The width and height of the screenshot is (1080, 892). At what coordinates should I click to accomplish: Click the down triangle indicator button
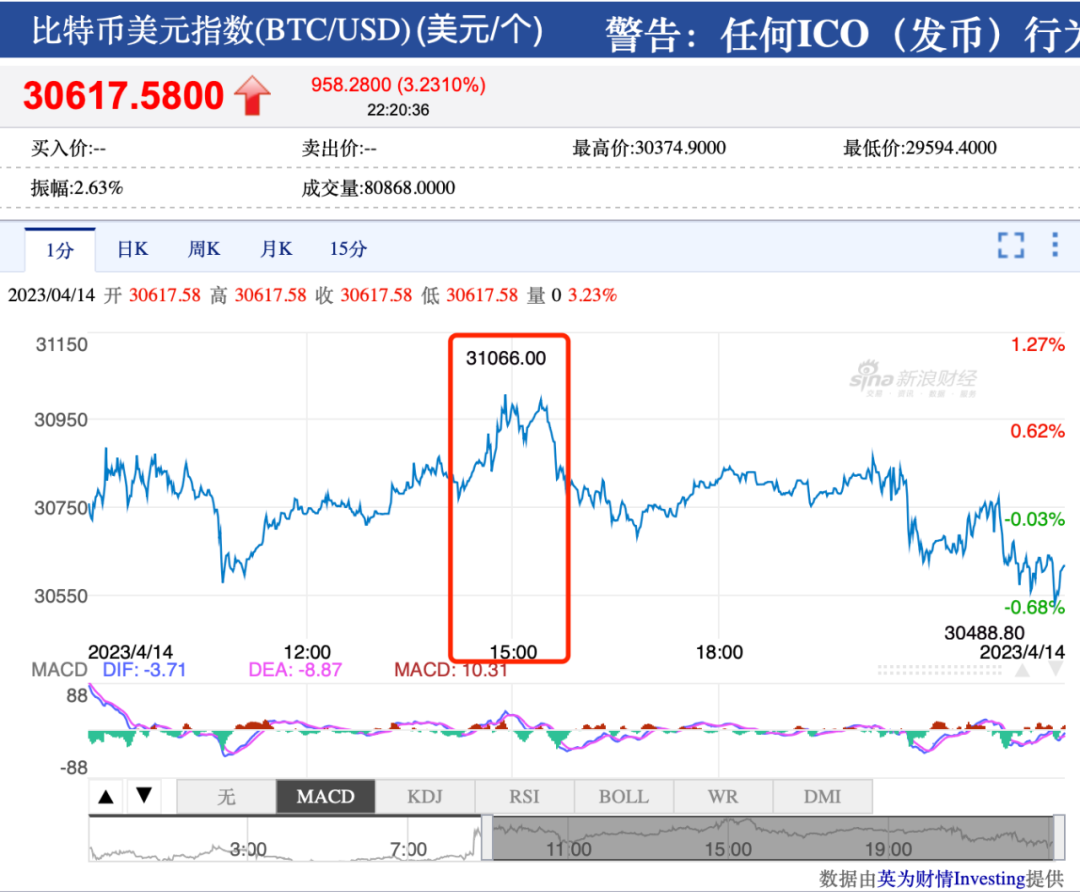coord(143,796)
